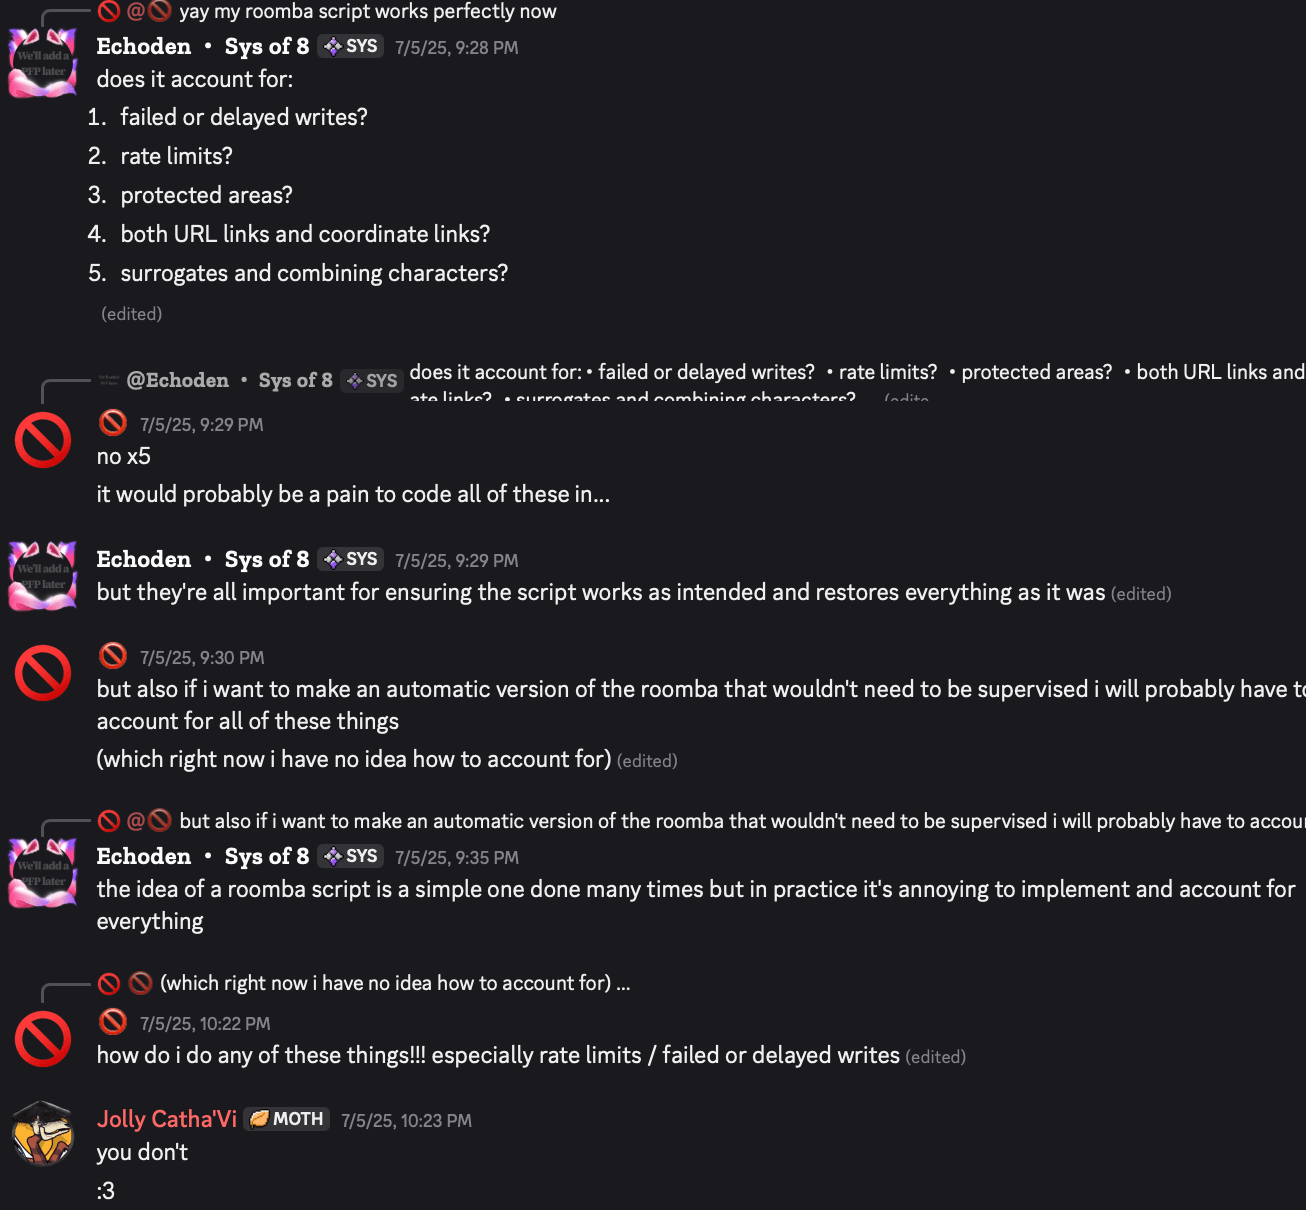Open the prohibited-sign avatar on the 9:30 PM message

(x=43, y=673)
